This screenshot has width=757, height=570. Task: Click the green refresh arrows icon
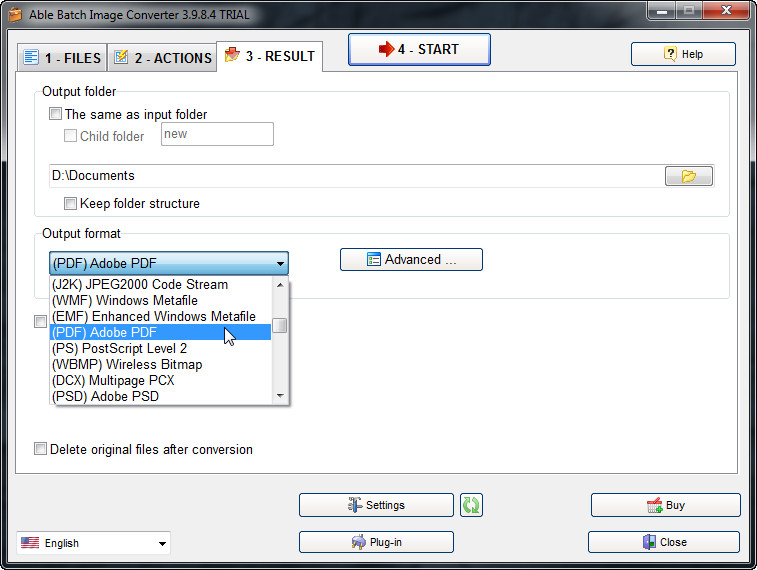(471, 505)
